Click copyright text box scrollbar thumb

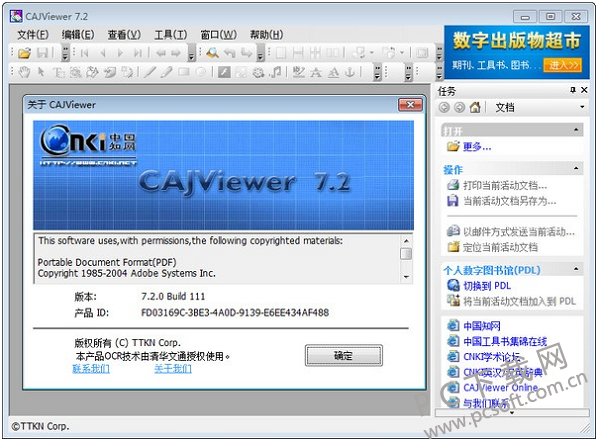click(406, 253)
